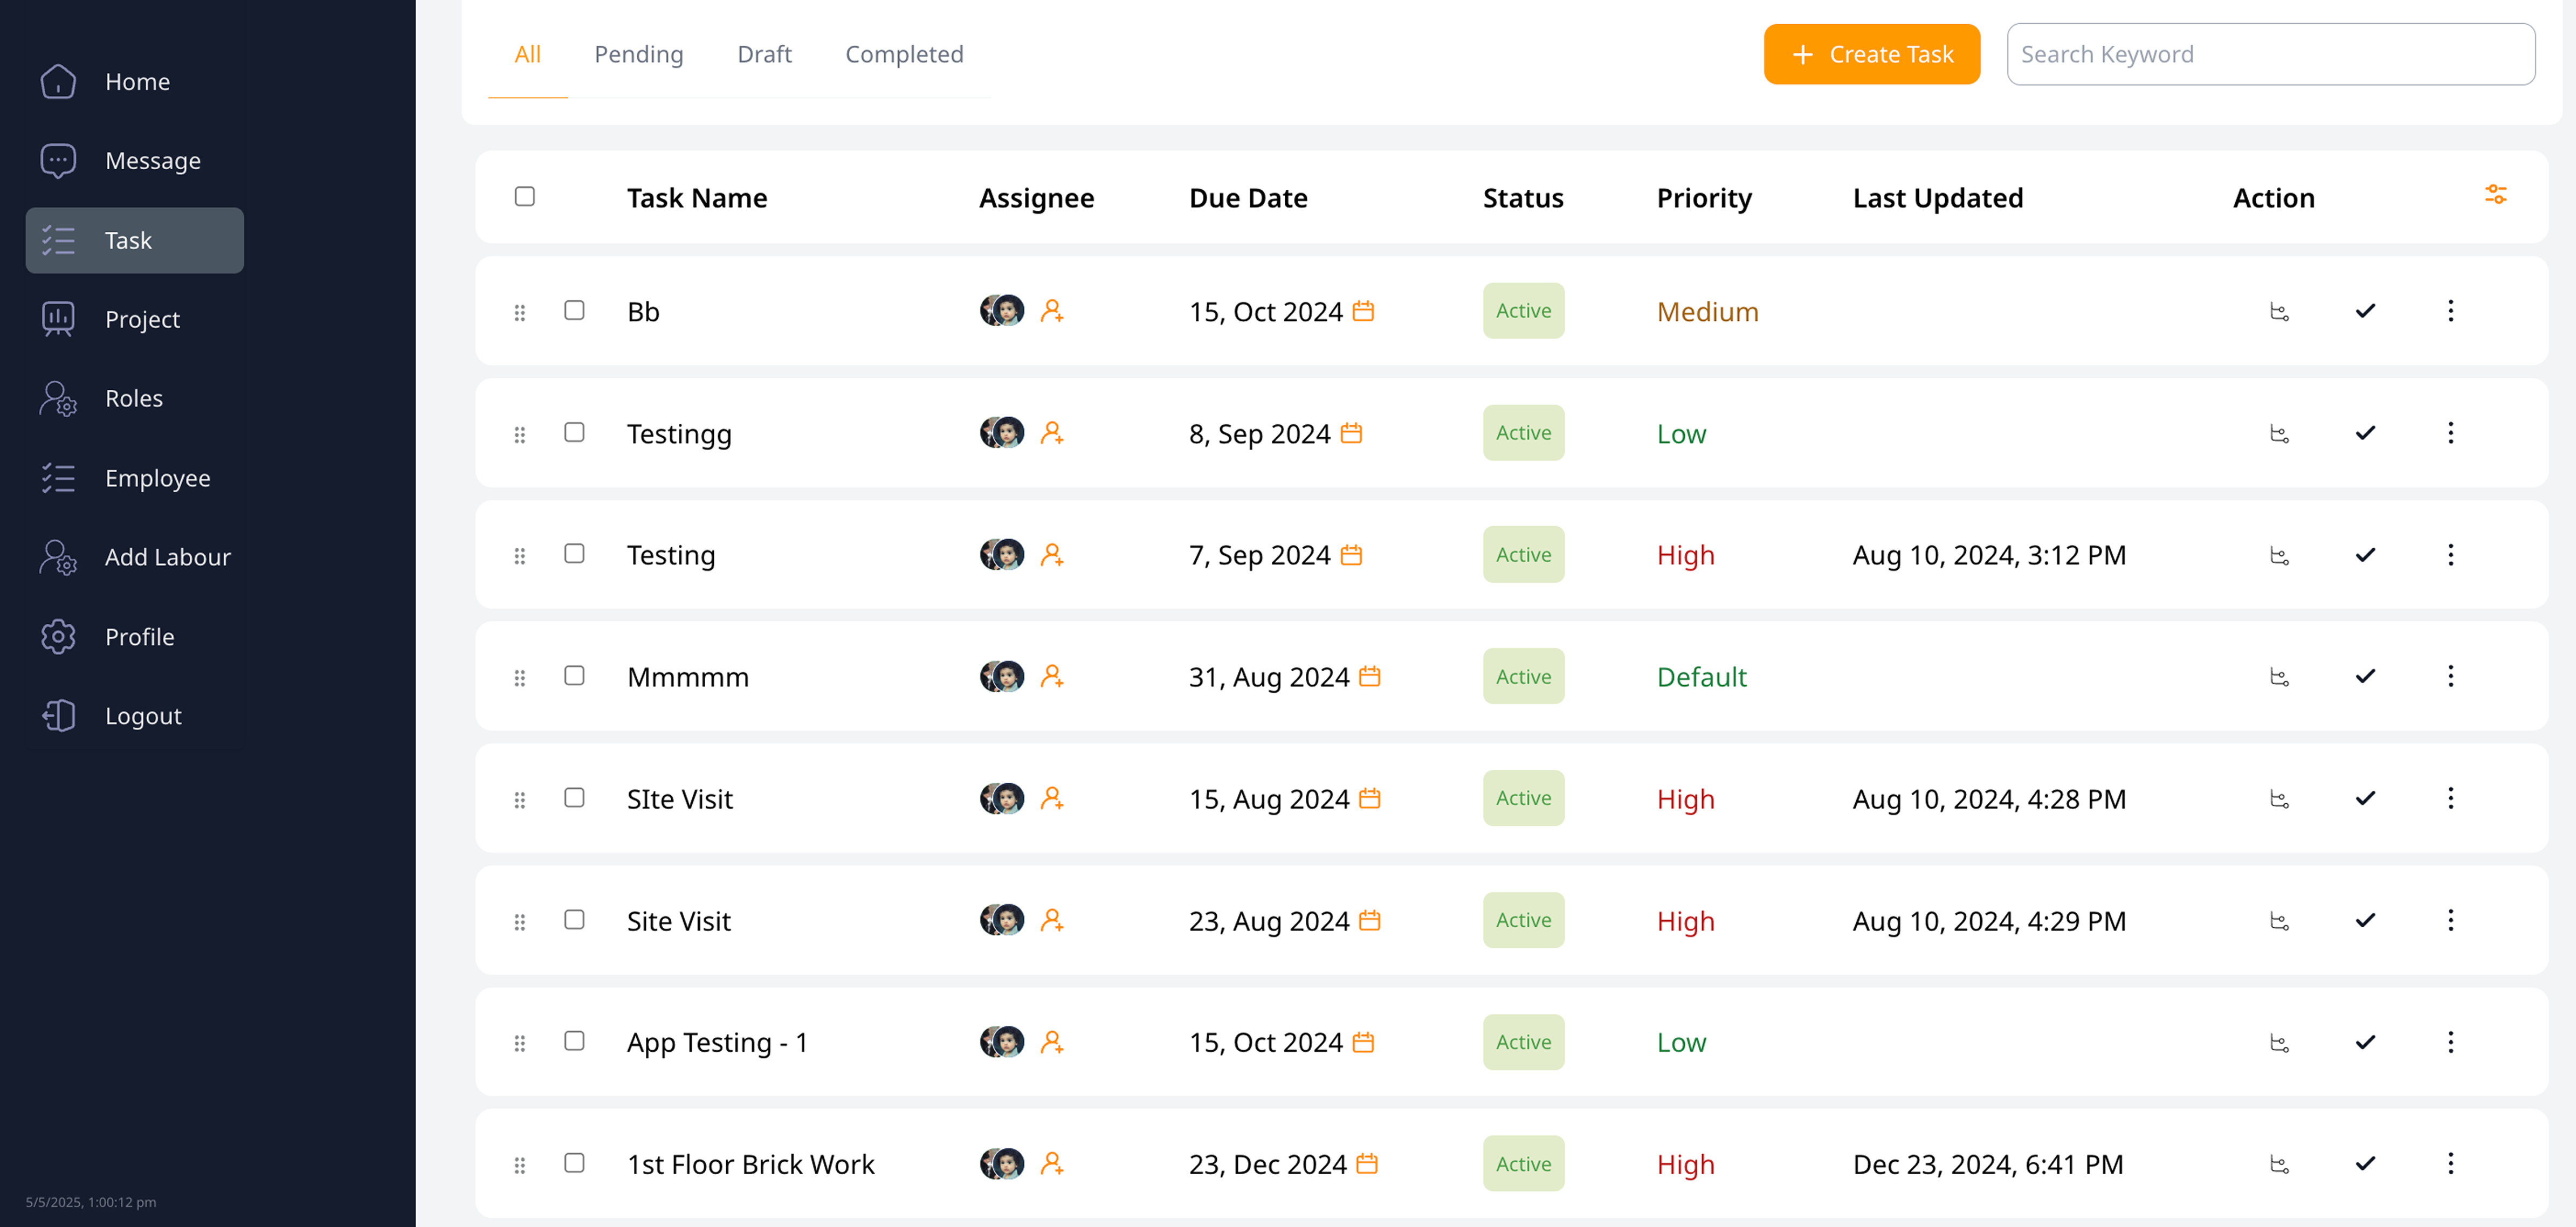This screenshot has width=2576, height=1227.
Task: Click add assignee icon for Bb task
Action: pyautogui.click(x=1051, y=311)
